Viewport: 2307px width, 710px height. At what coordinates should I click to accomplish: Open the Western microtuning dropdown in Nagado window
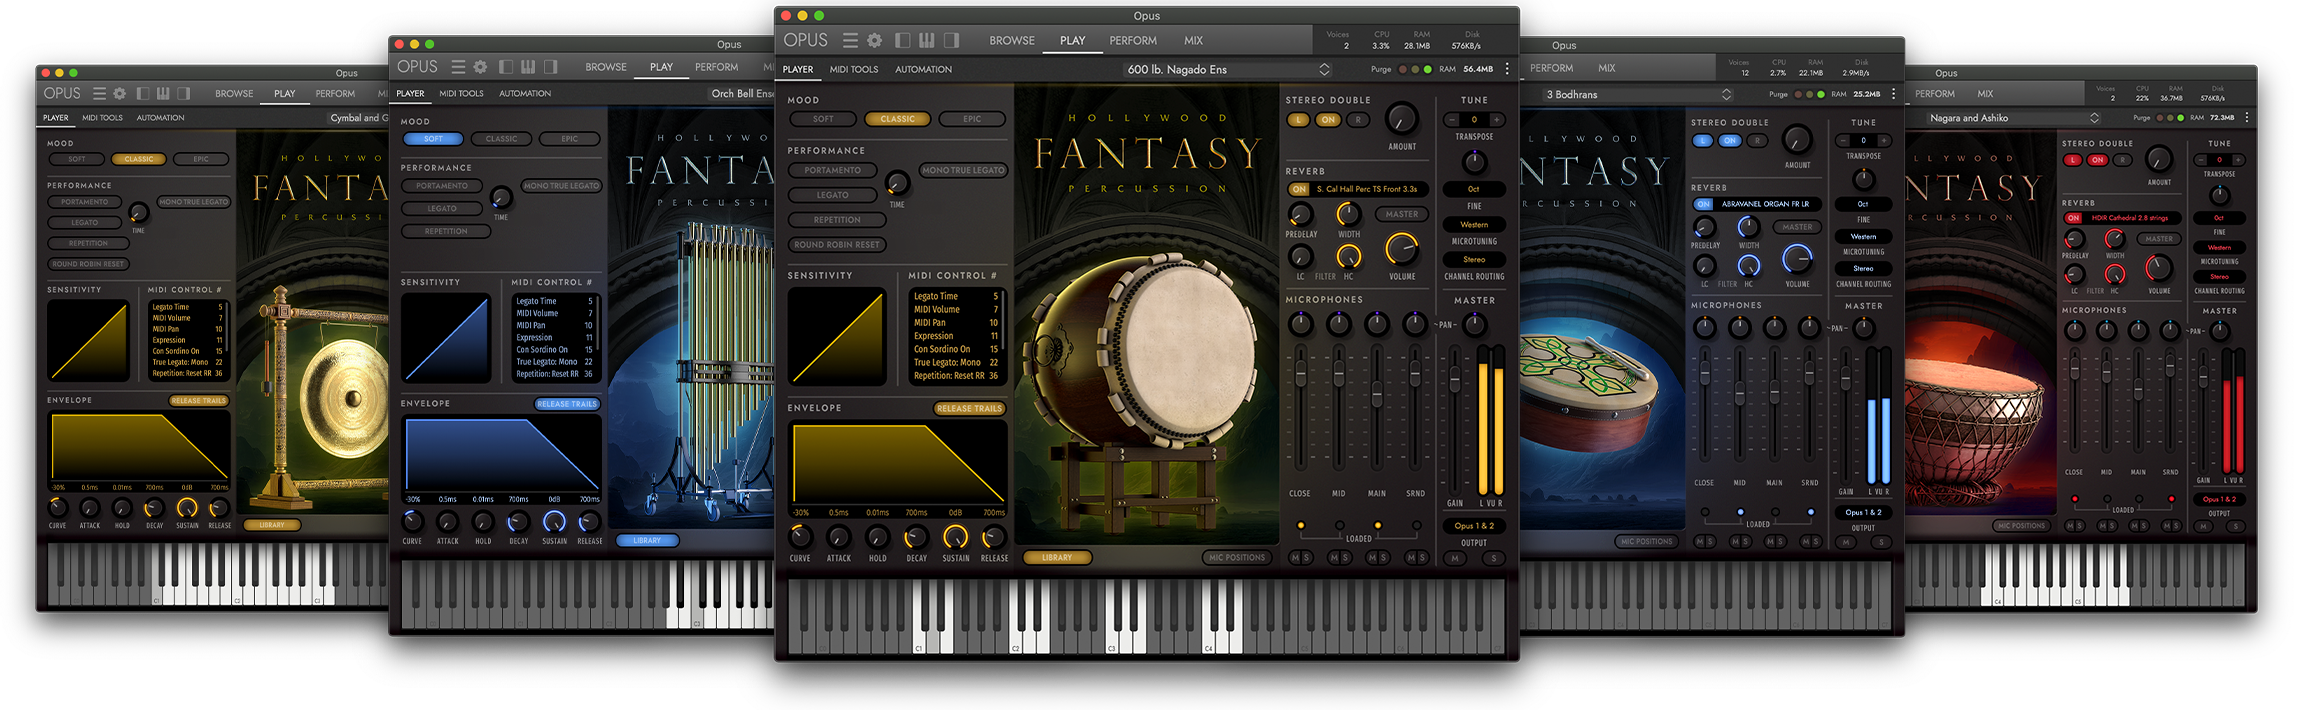pos(1474,225)
